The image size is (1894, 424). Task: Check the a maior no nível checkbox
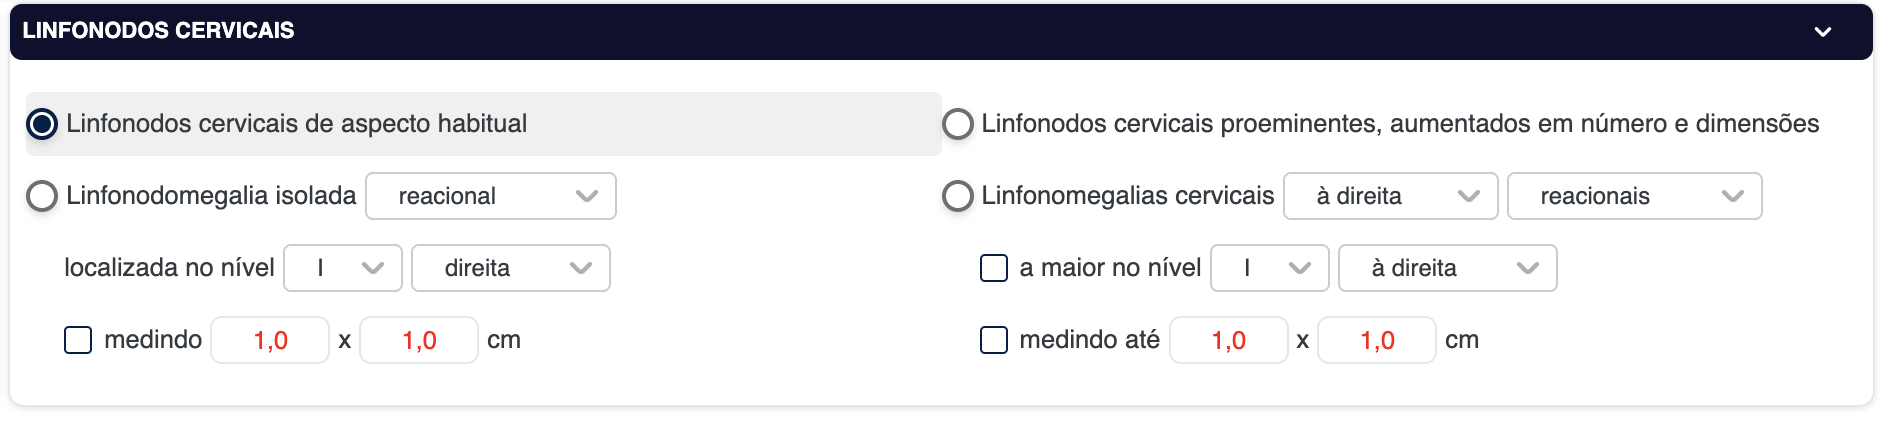[994, 268]
